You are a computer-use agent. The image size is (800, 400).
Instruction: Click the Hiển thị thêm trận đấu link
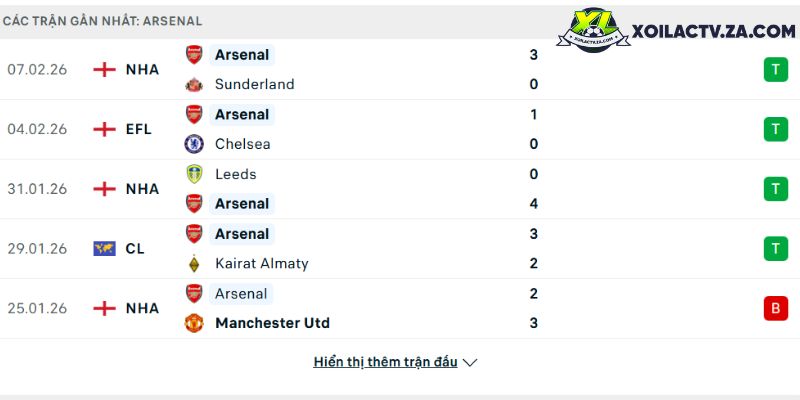385,362
